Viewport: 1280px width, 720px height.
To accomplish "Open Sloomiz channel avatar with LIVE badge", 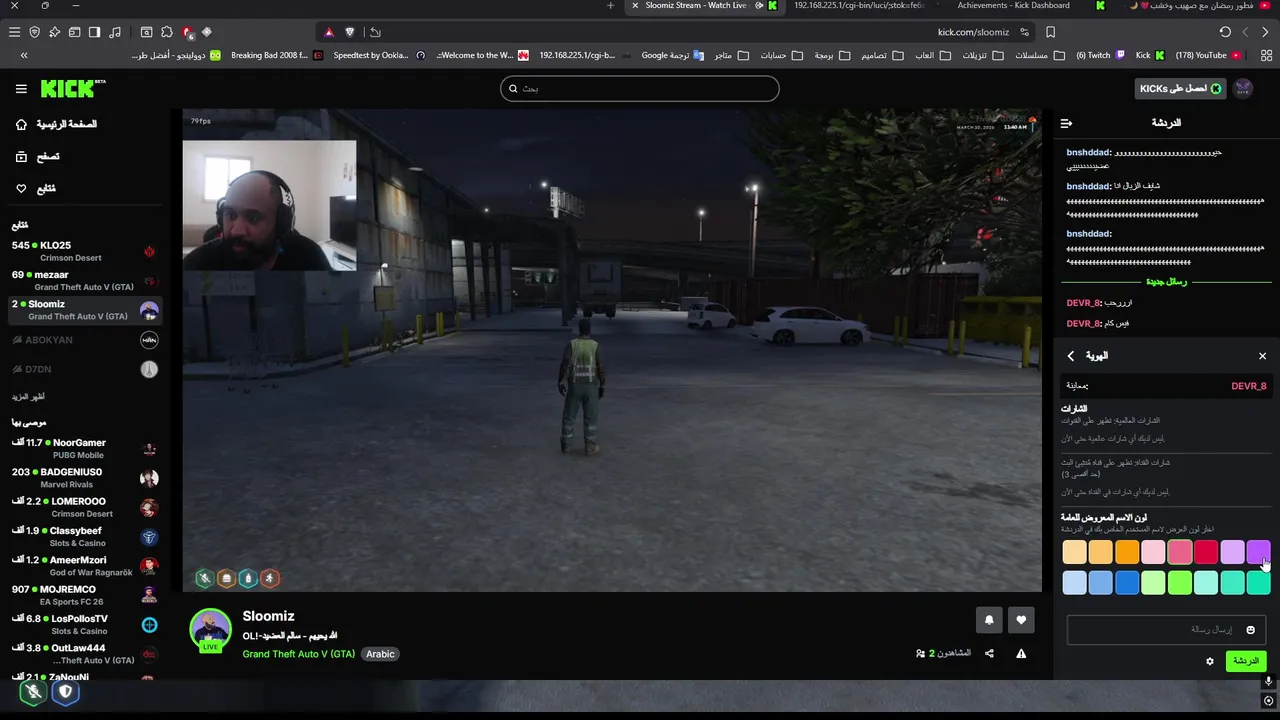I will point(210,630).
